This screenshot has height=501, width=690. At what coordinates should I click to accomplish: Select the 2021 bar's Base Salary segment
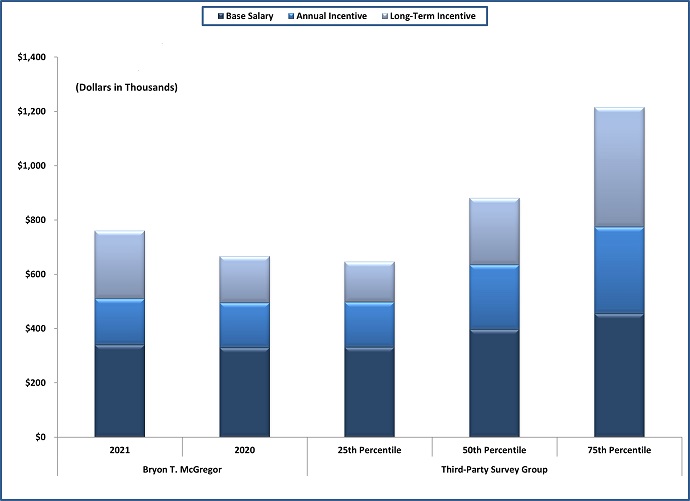pyautogui.click(x=119, y=390)
